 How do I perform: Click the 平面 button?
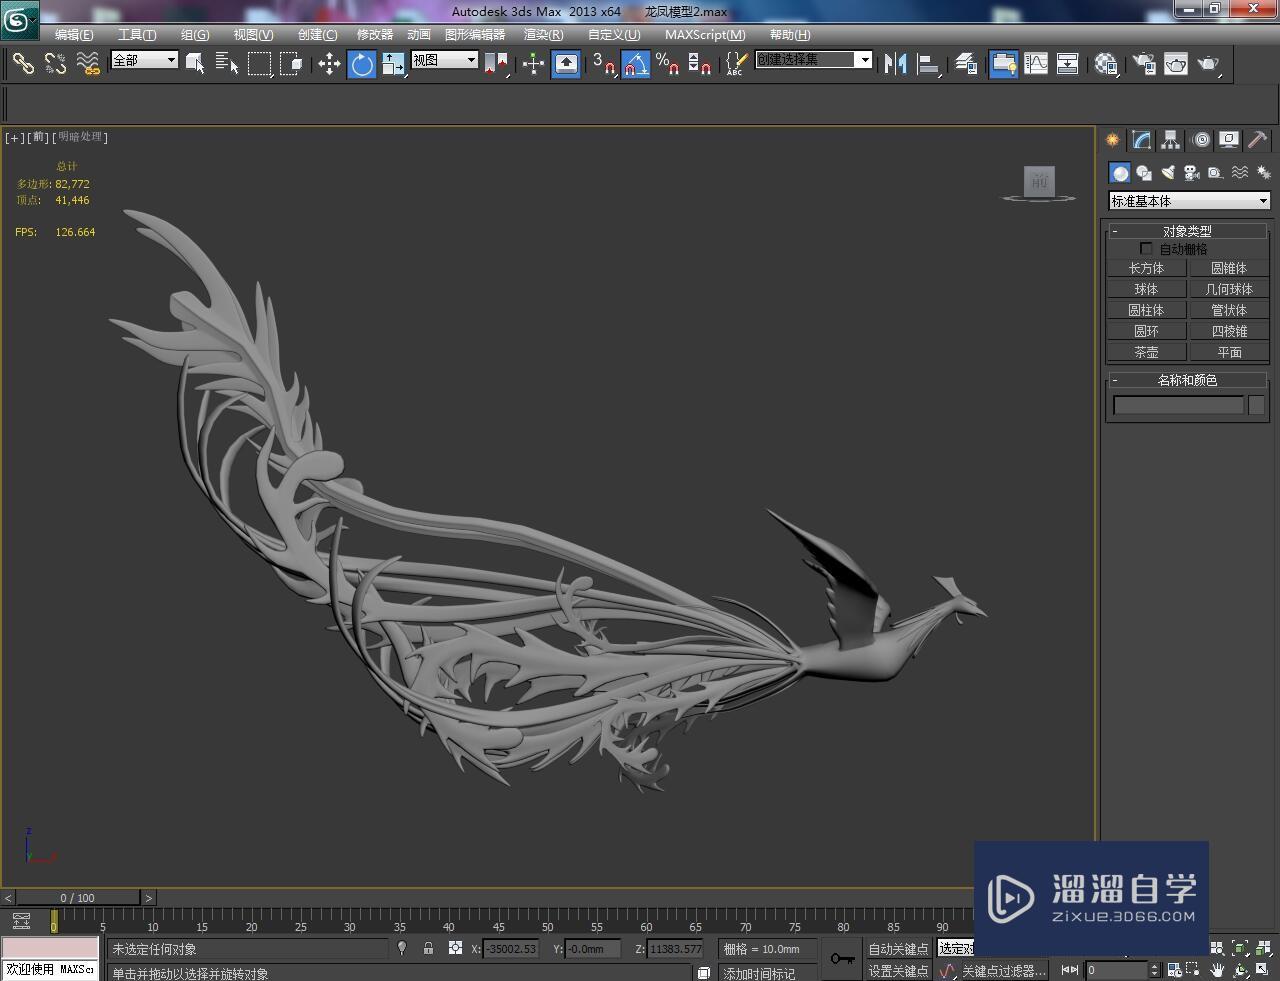pos(1229,352)
